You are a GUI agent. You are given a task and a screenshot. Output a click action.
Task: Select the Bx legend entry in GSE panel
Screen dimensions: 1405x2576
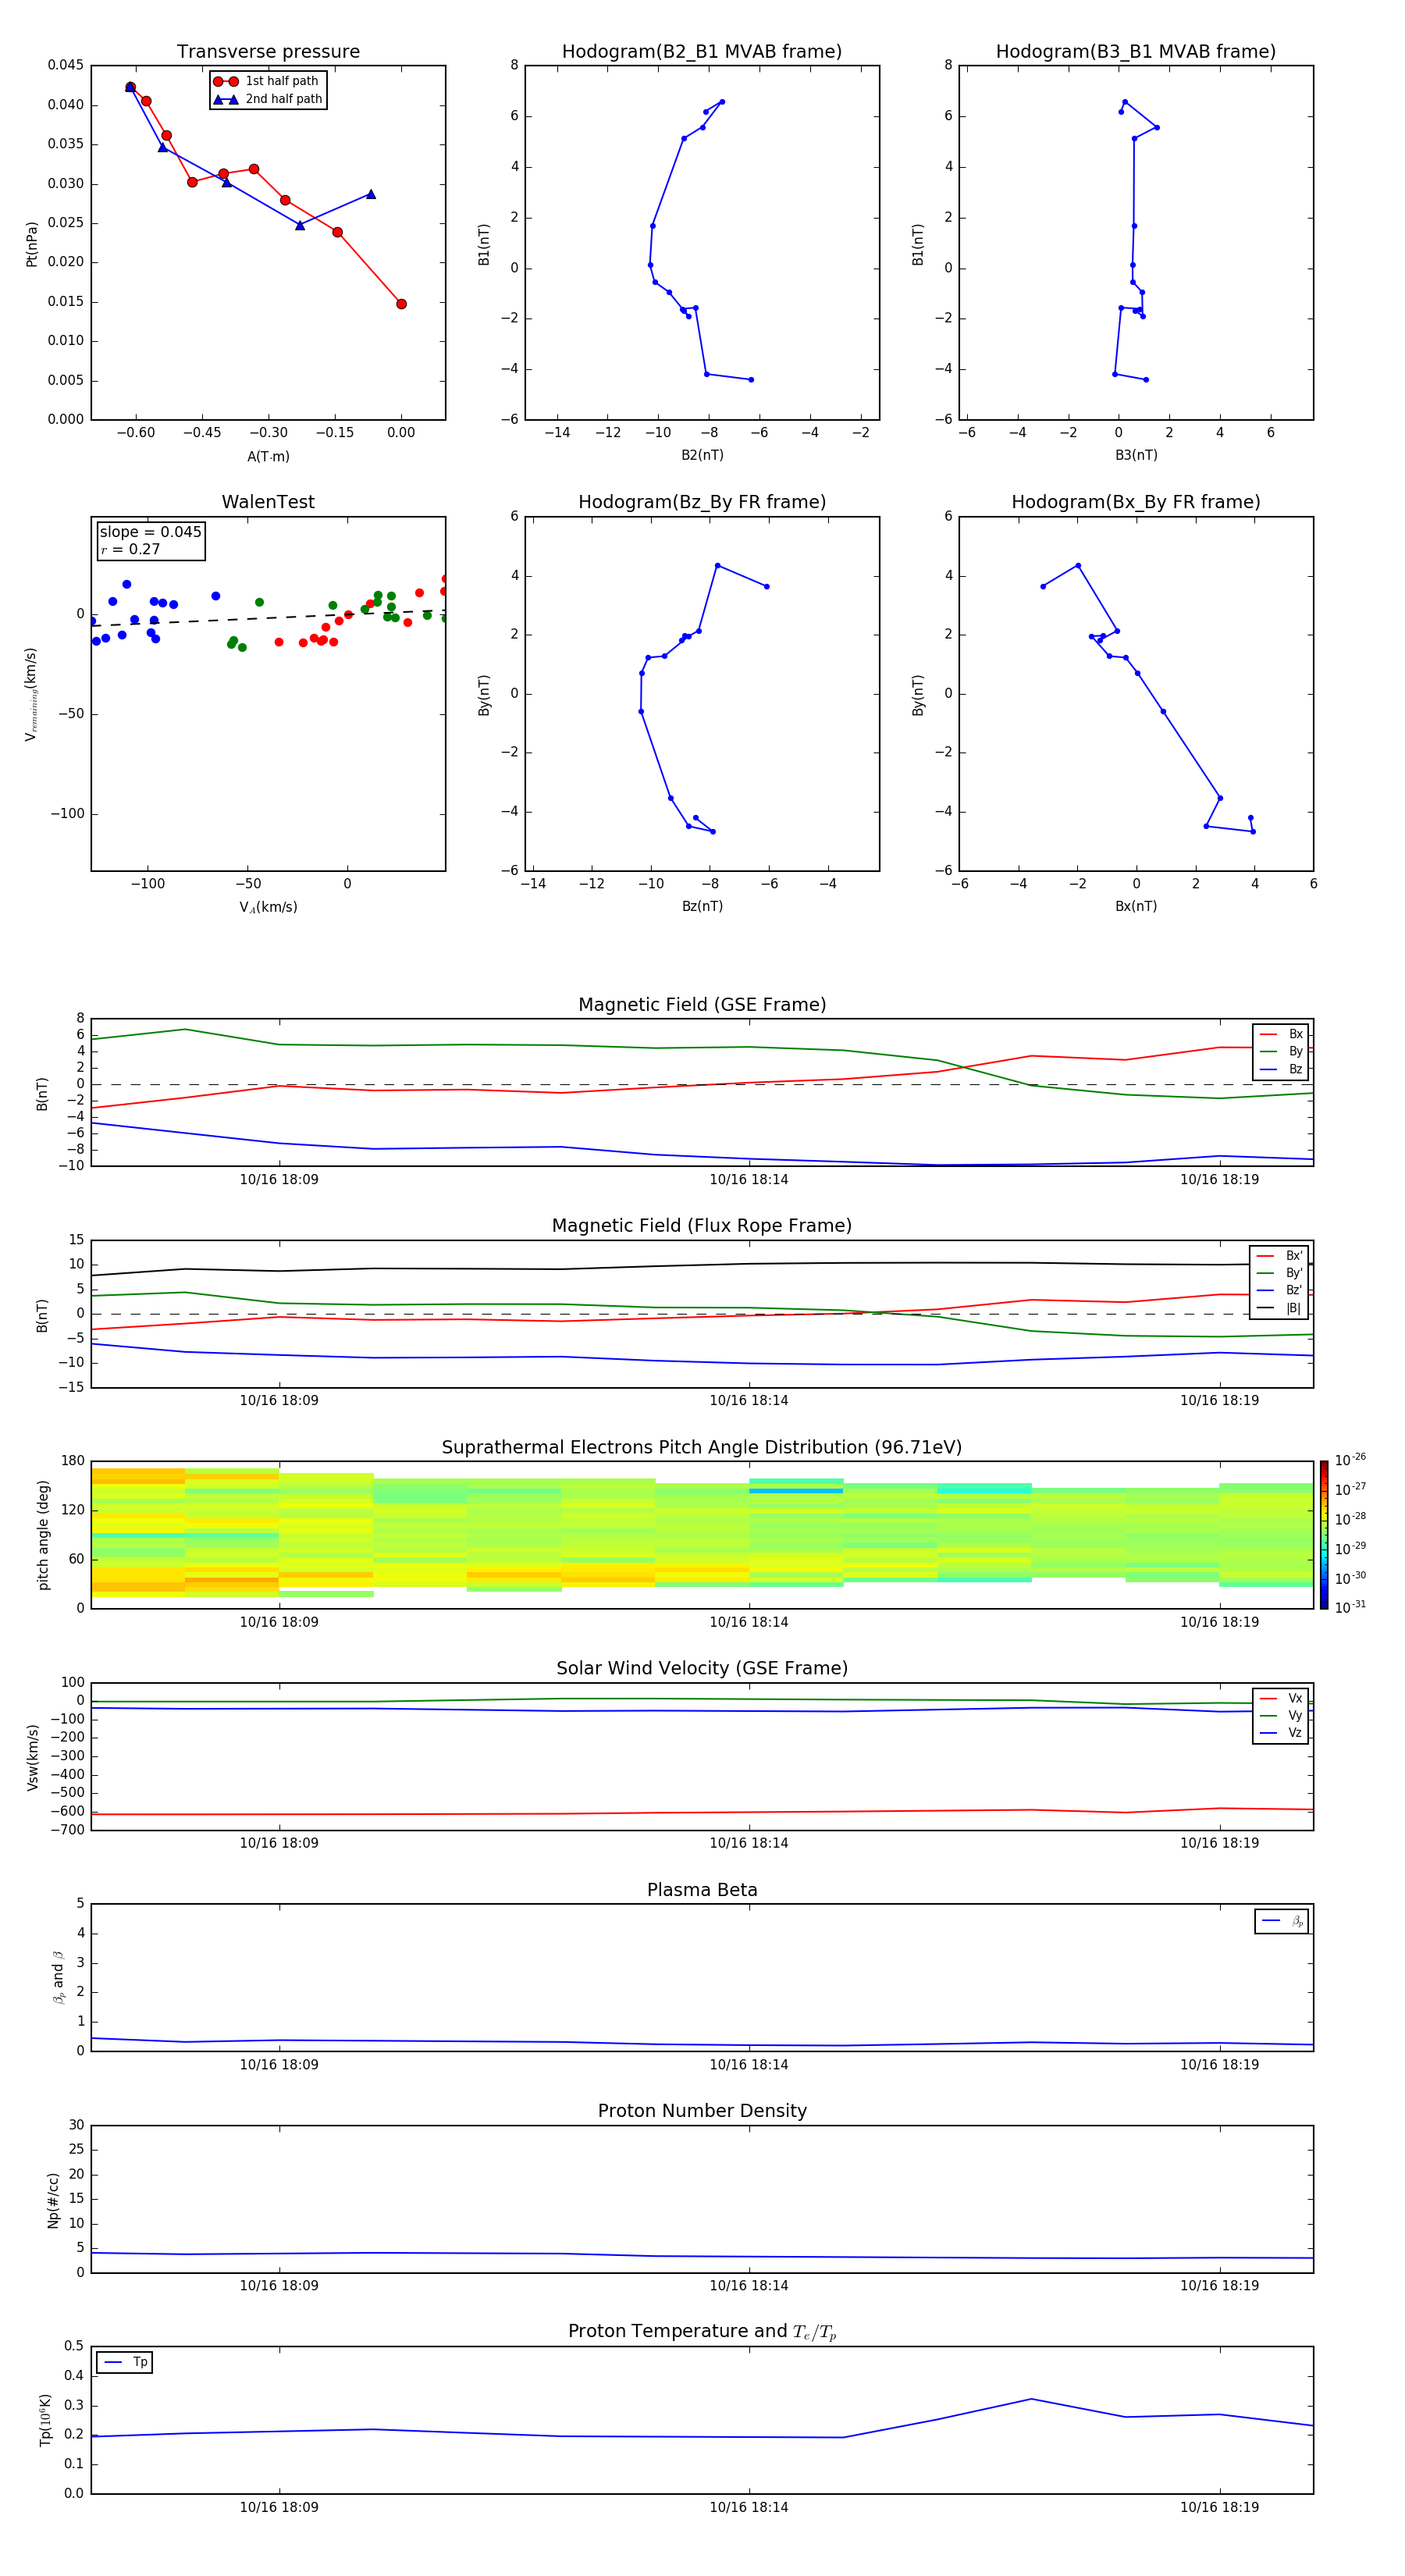pos(1281,1034)
